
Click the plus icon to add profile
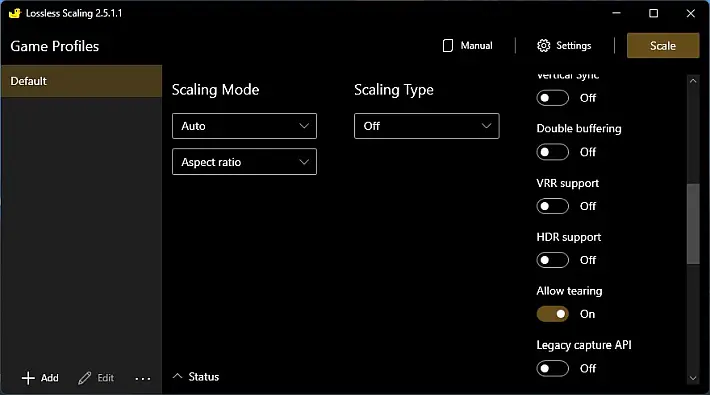(28, 378)
